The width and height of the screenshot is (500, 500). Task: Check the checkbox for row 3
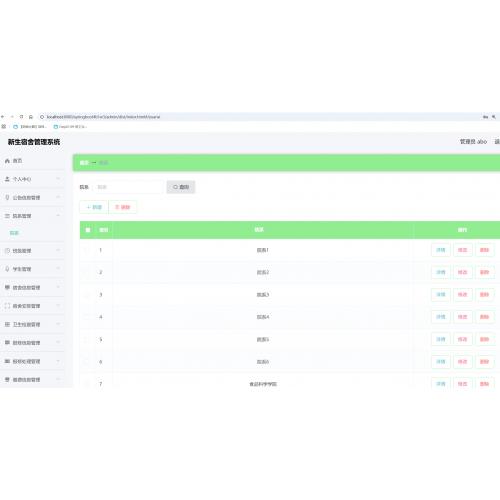pos(88,295)
